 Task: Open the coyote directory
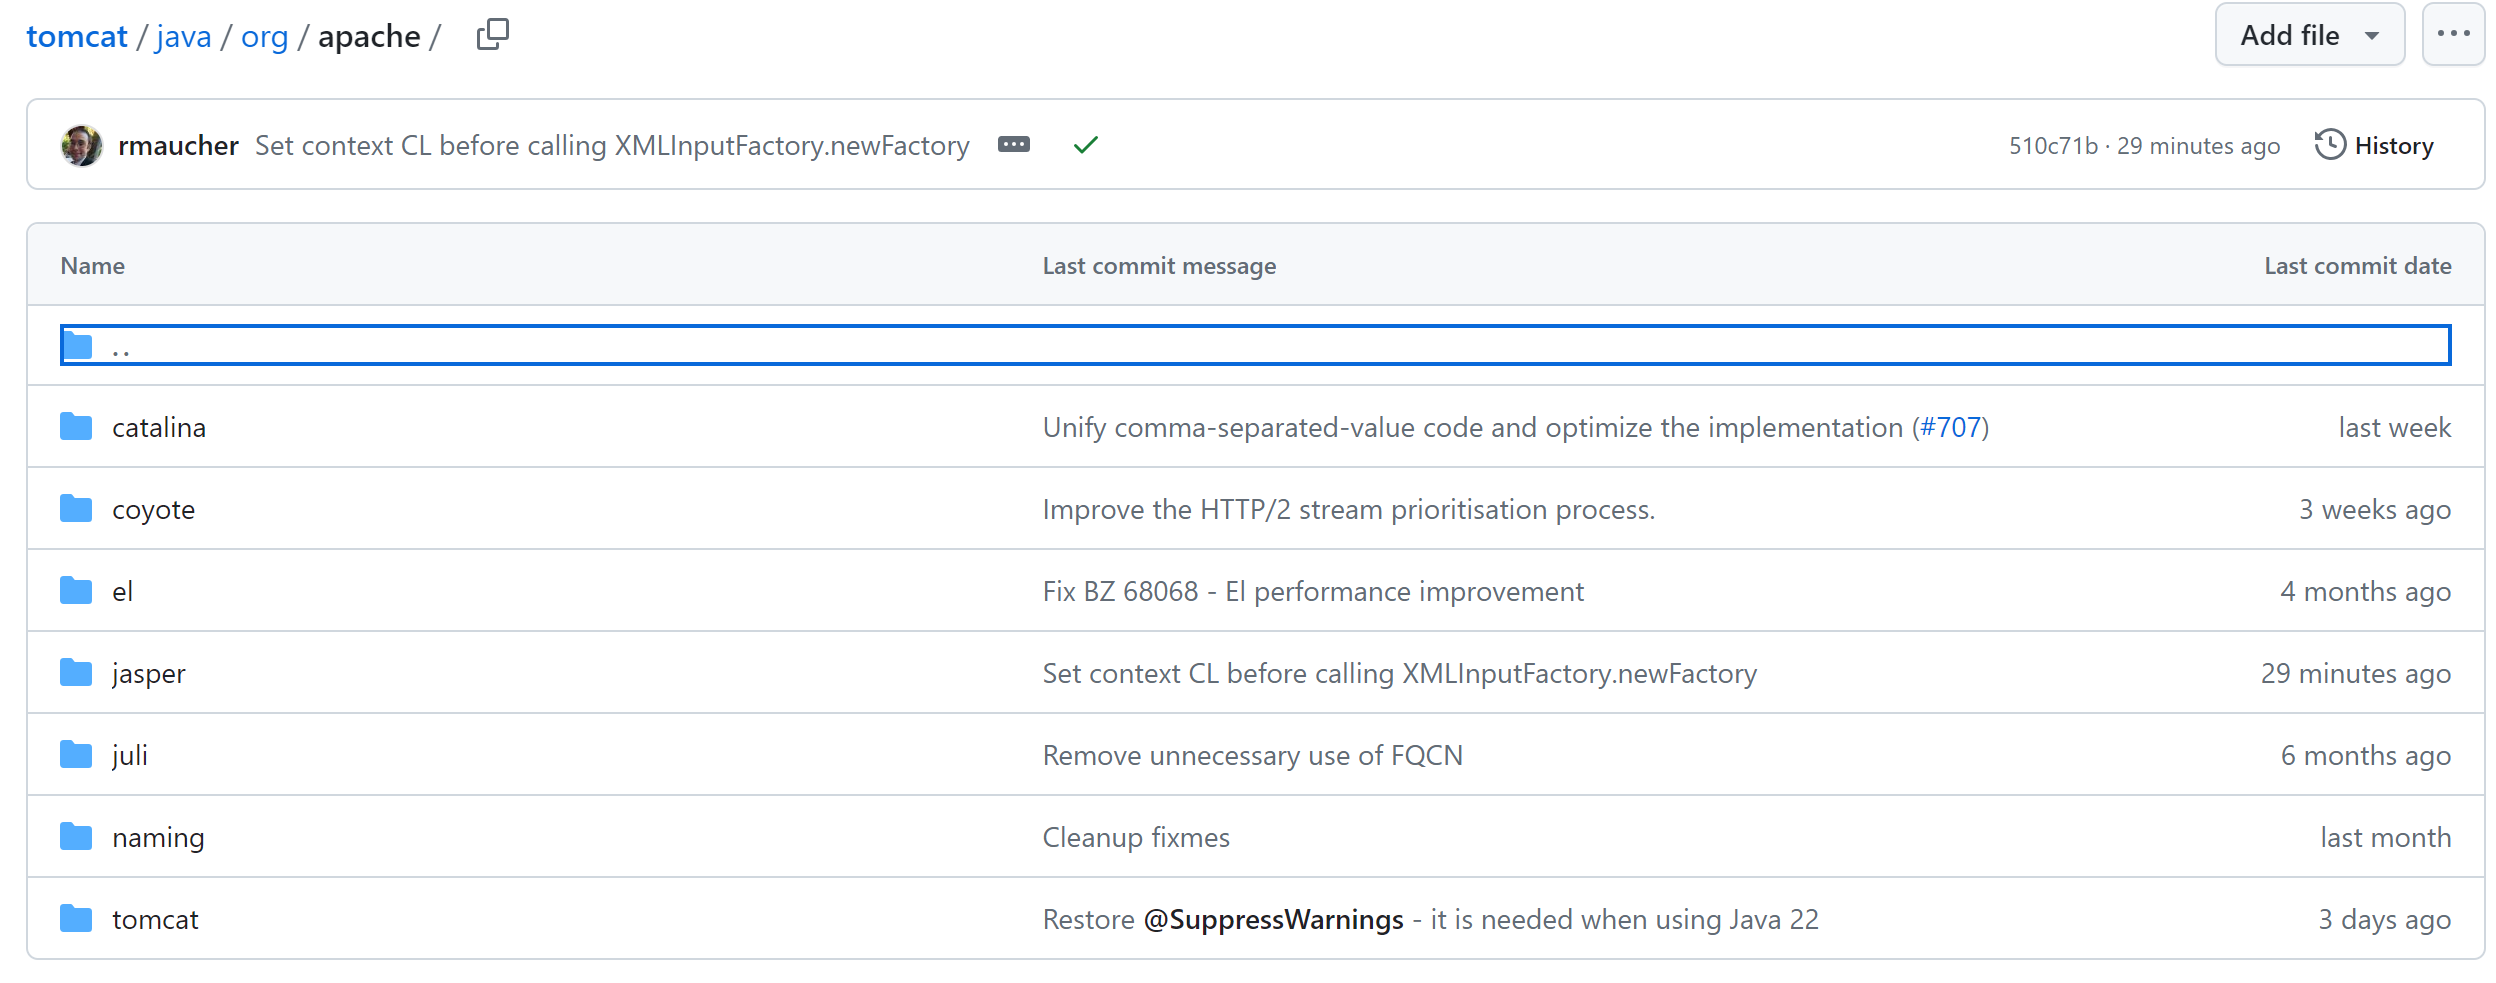pyautogui.click(x=153, y=510)
